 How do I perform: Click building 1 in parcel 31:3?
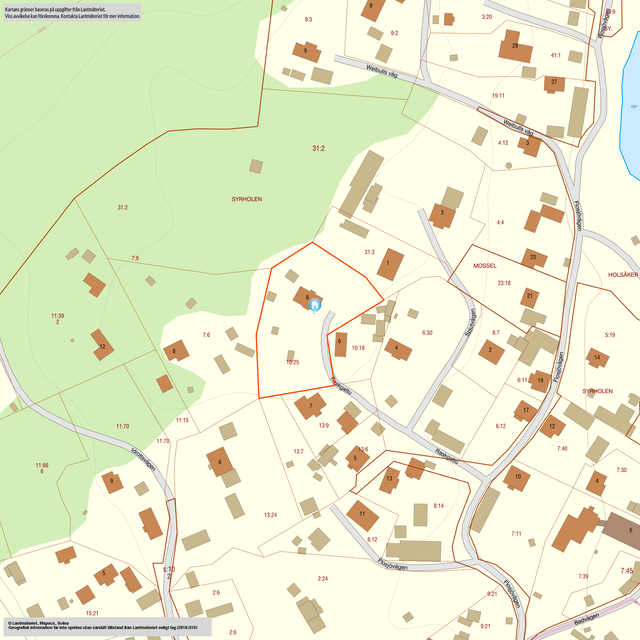click(x=389, y=264)
